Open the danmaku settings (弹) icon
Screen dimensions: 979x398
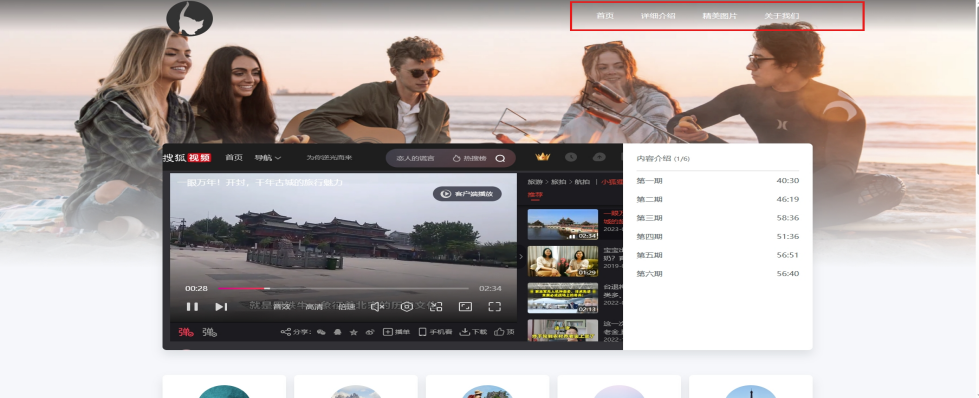(209, 332)
